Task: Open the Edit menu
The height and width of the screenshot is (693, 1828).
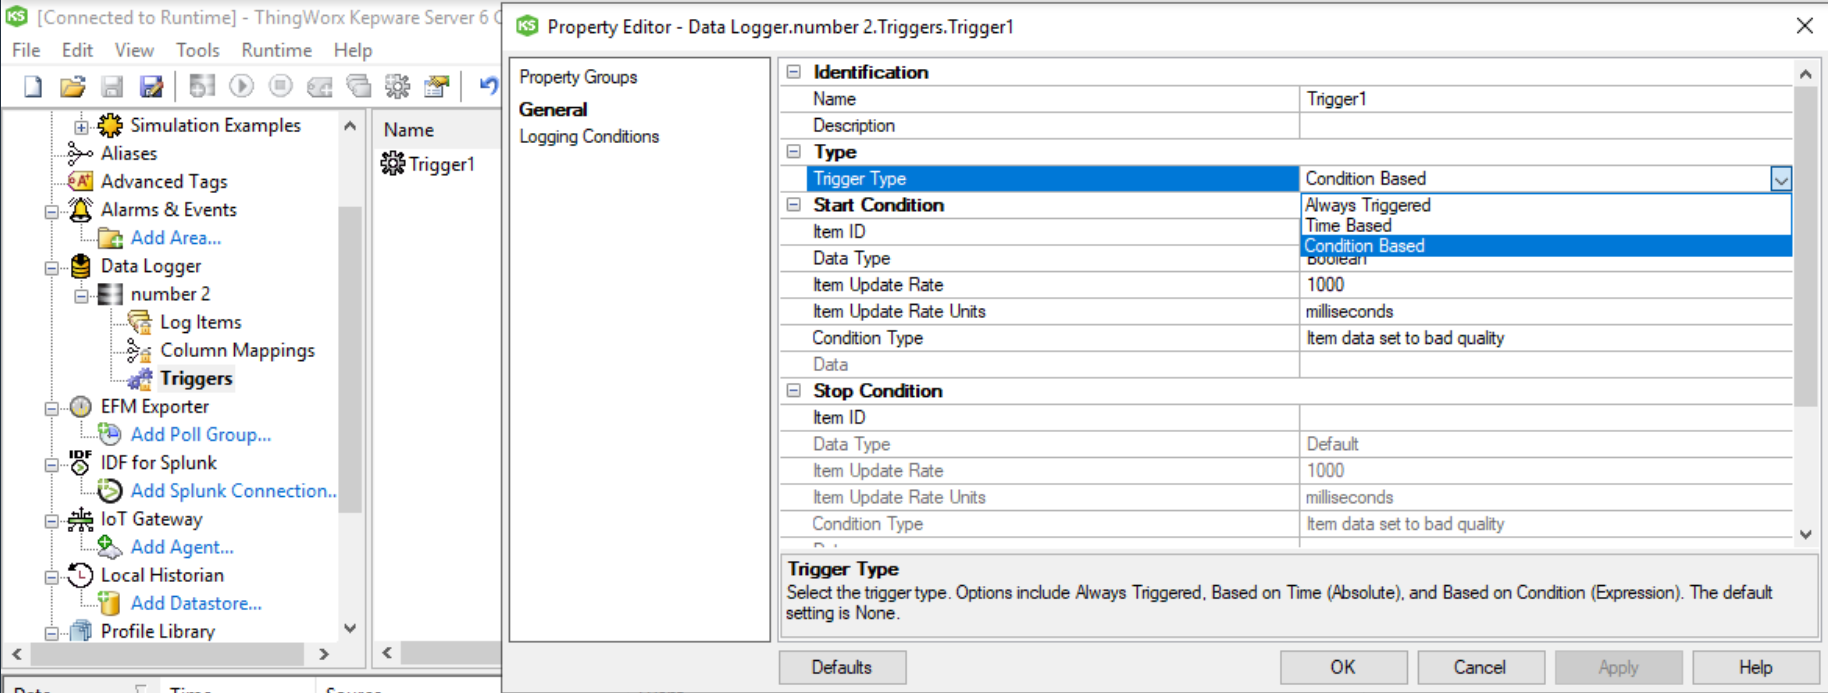Action: (x=77, y=50)
